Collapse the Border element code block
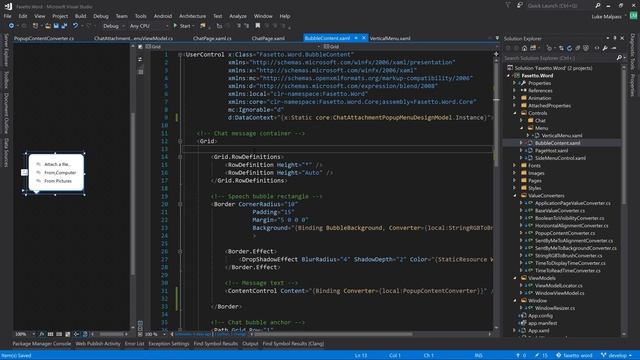 [x=180, y=204]
